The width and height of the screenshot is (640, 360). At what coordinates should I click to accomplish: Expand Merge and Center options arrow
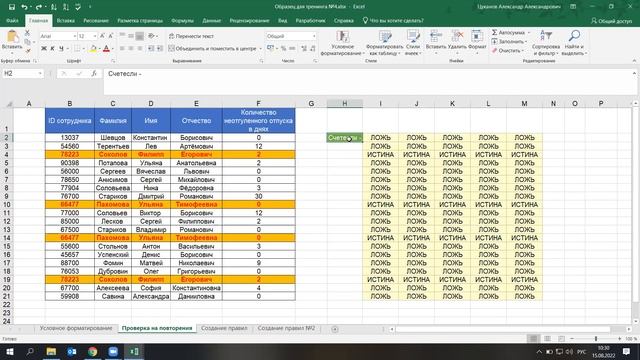pyautogui.click(x=260, y=49)
